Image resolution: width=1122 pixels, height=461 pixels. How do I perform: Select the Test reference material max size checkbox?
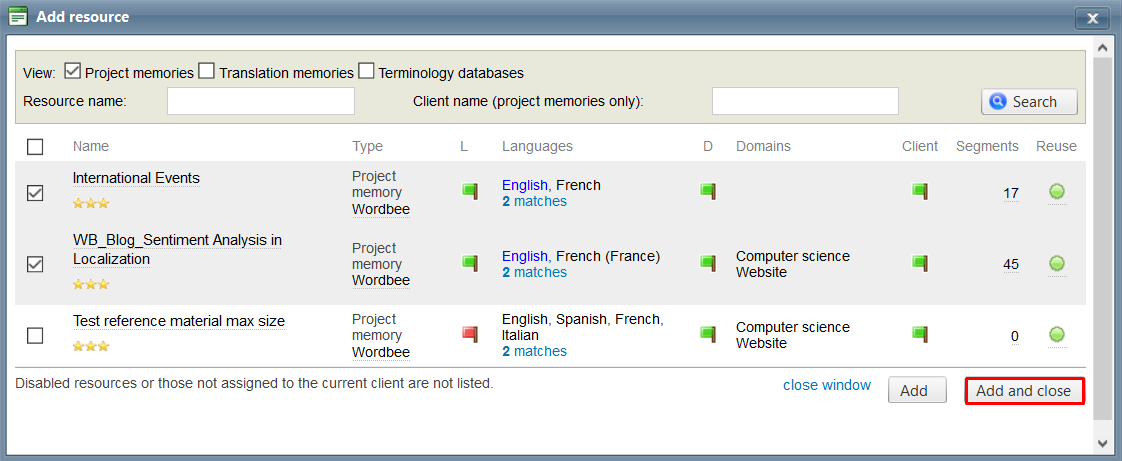coord(35,336)
